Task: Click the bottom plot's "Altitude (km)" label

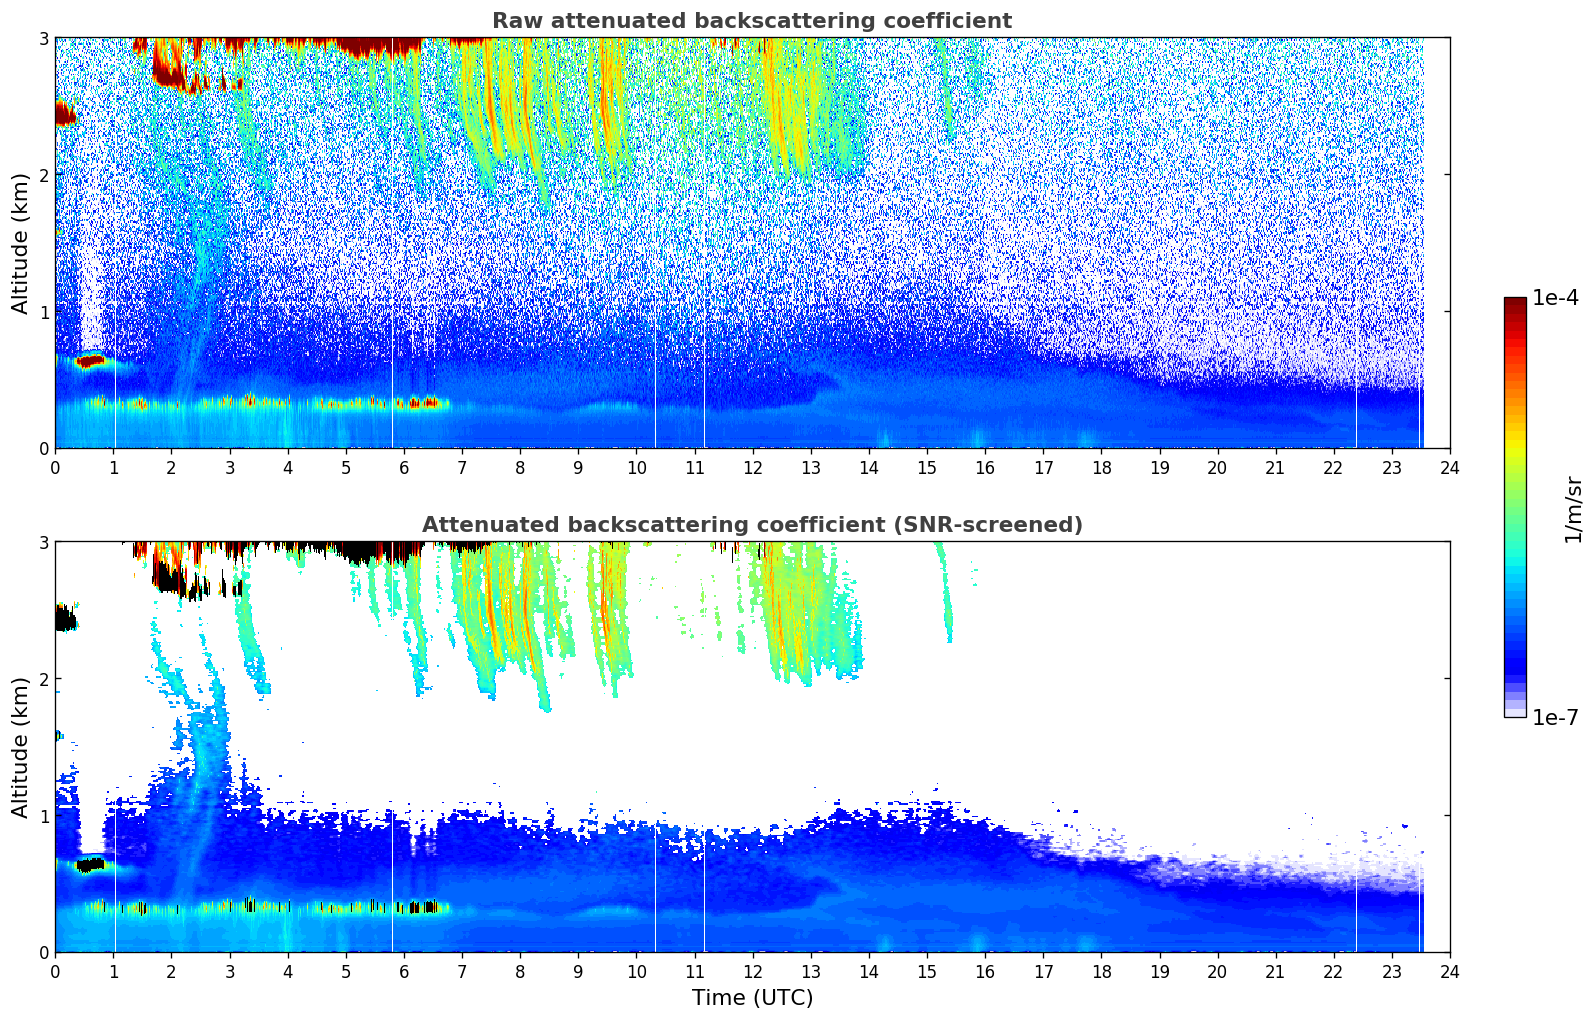Action: tap(21, 747)
